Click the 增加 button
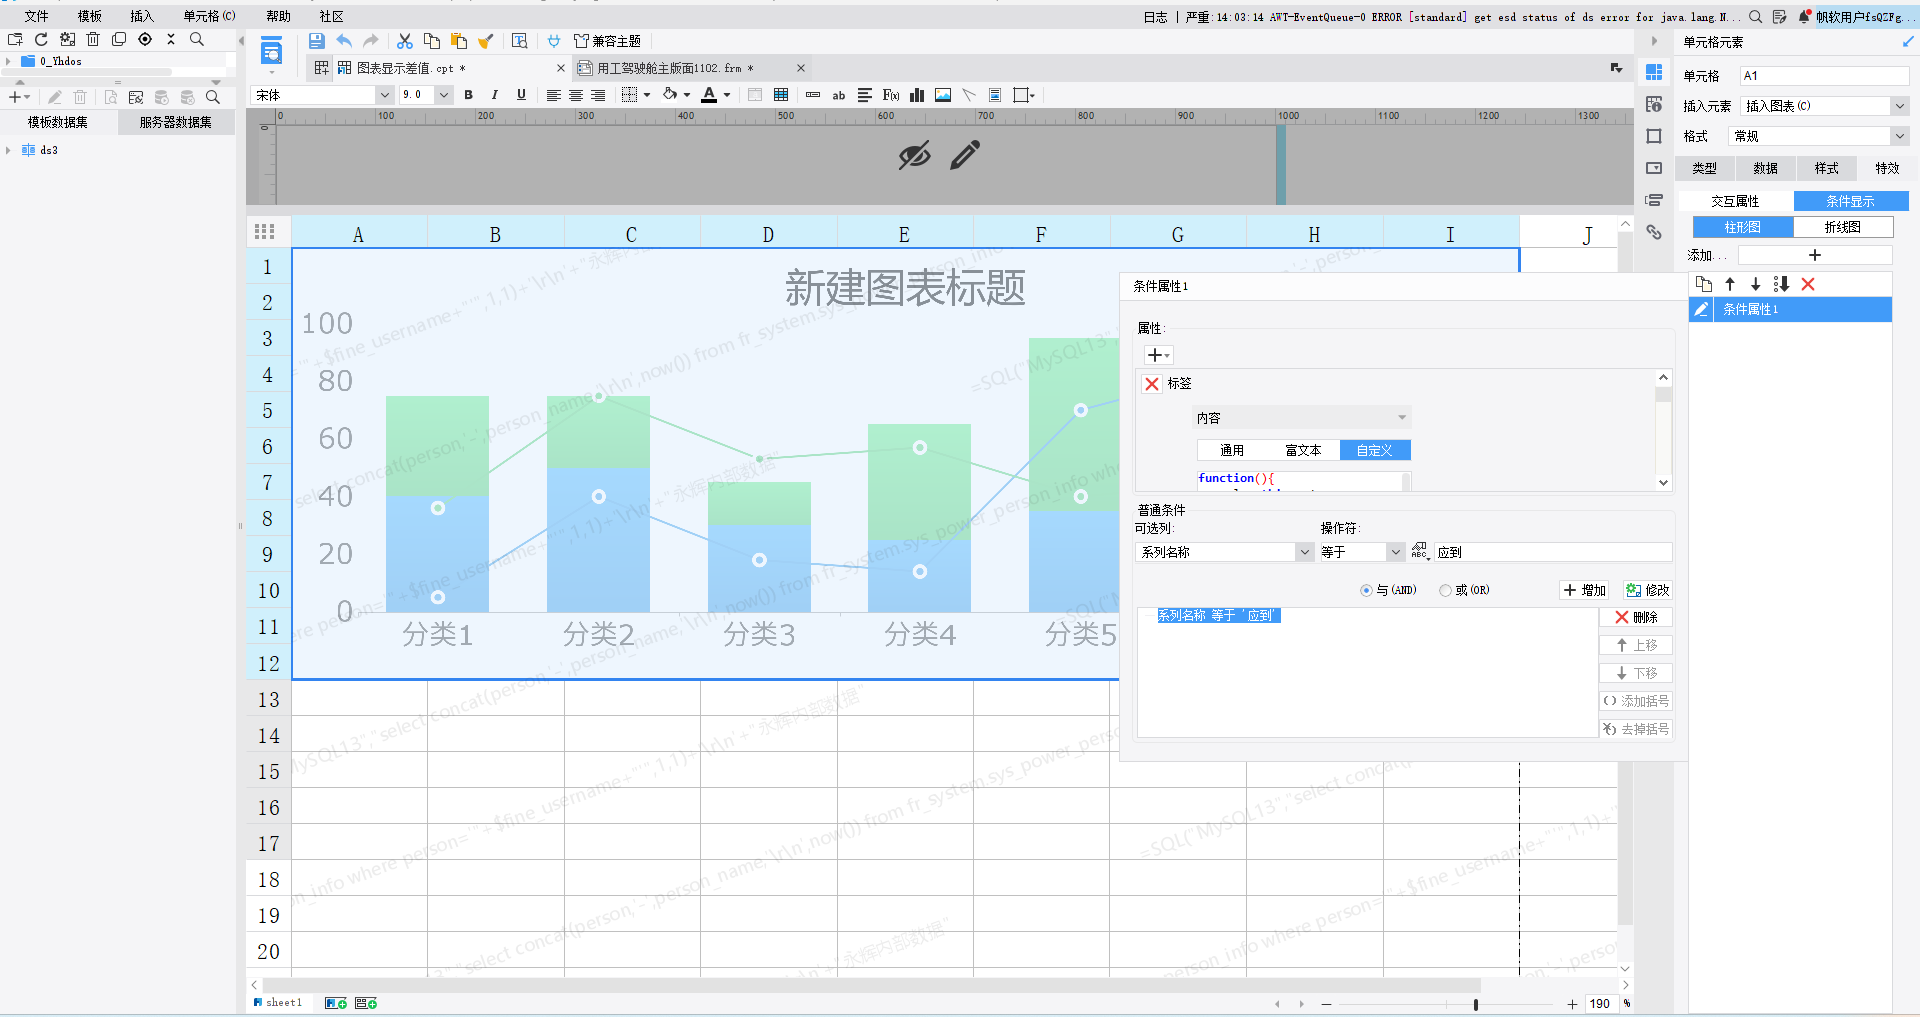The width and height of the screenshot is (1920, 1017). pyautogui.click(x=1584, y=590)
